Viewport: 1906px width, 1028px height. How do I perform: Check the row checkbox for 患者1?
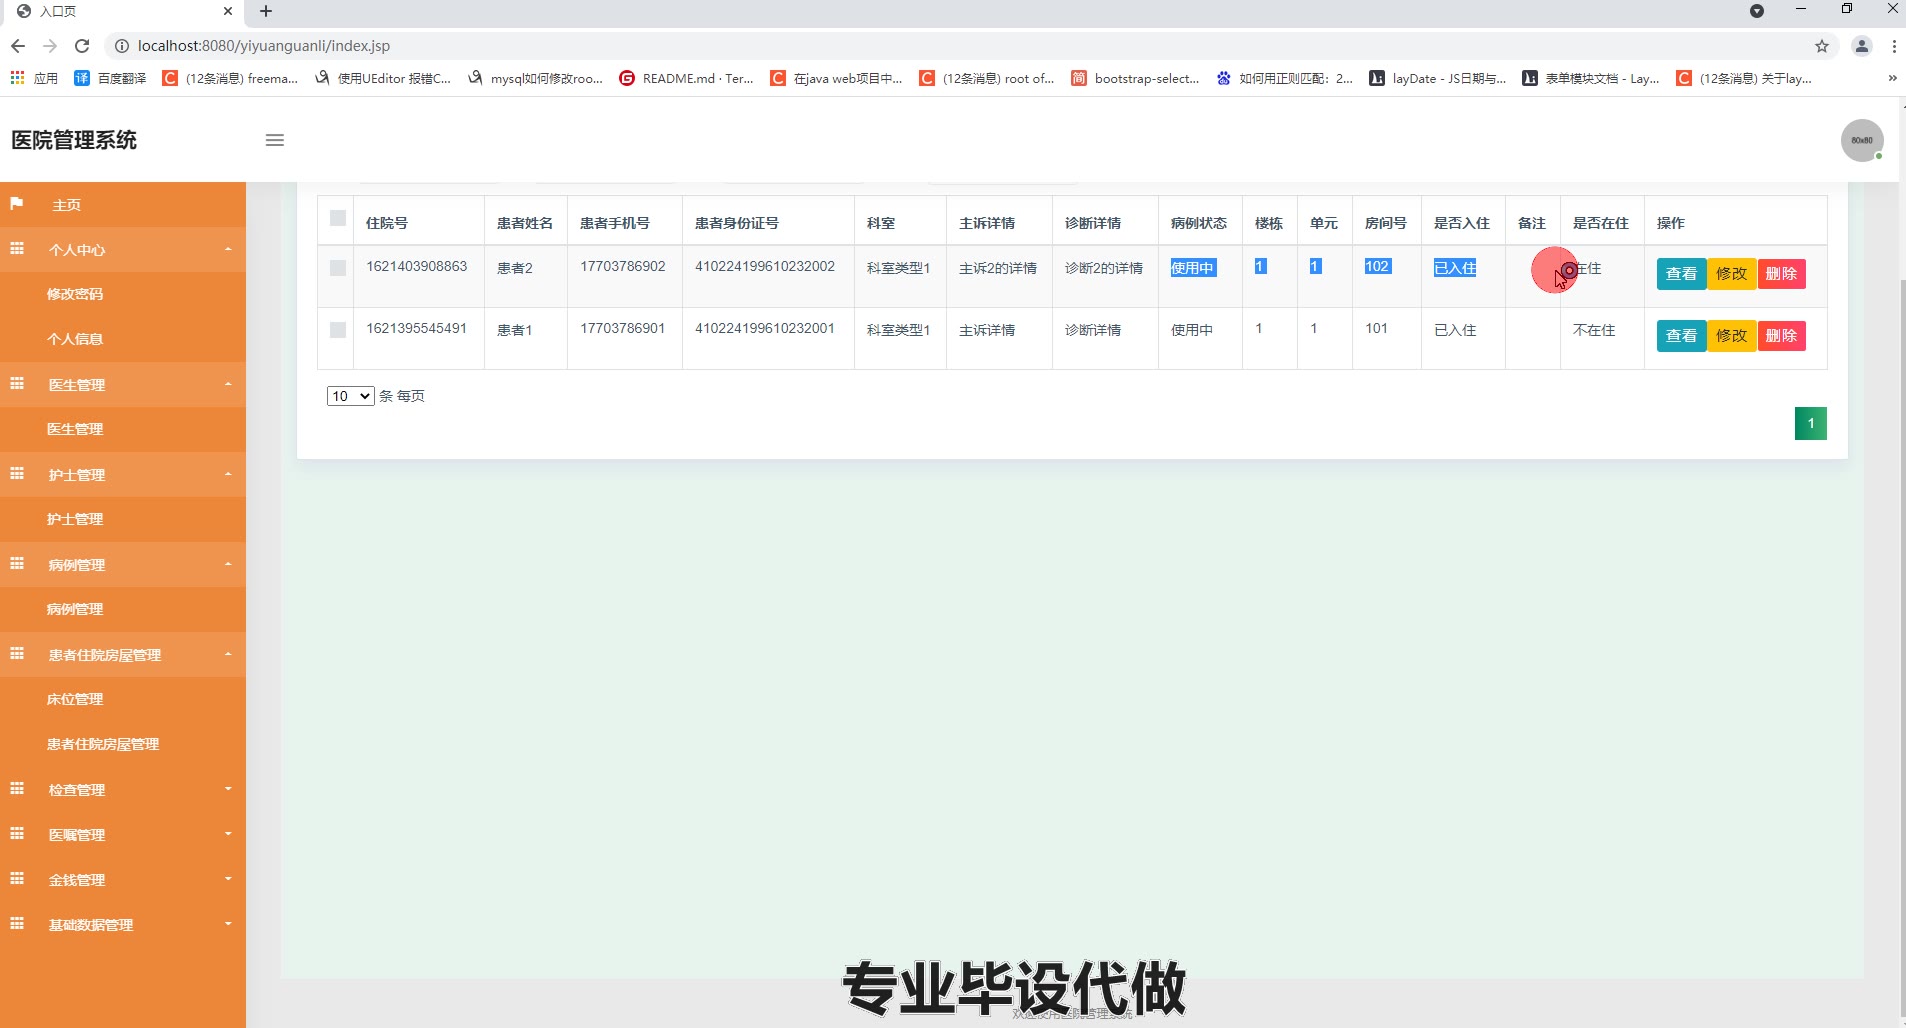click(338, 330)
